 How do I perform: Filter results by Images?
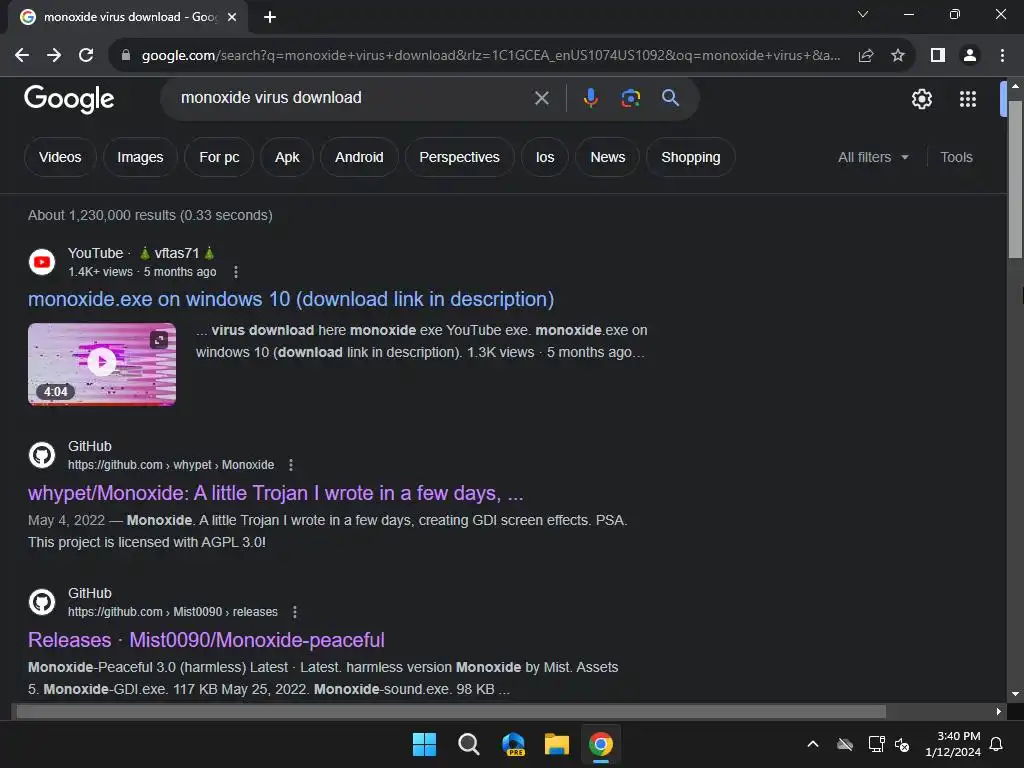click(140, 157)
